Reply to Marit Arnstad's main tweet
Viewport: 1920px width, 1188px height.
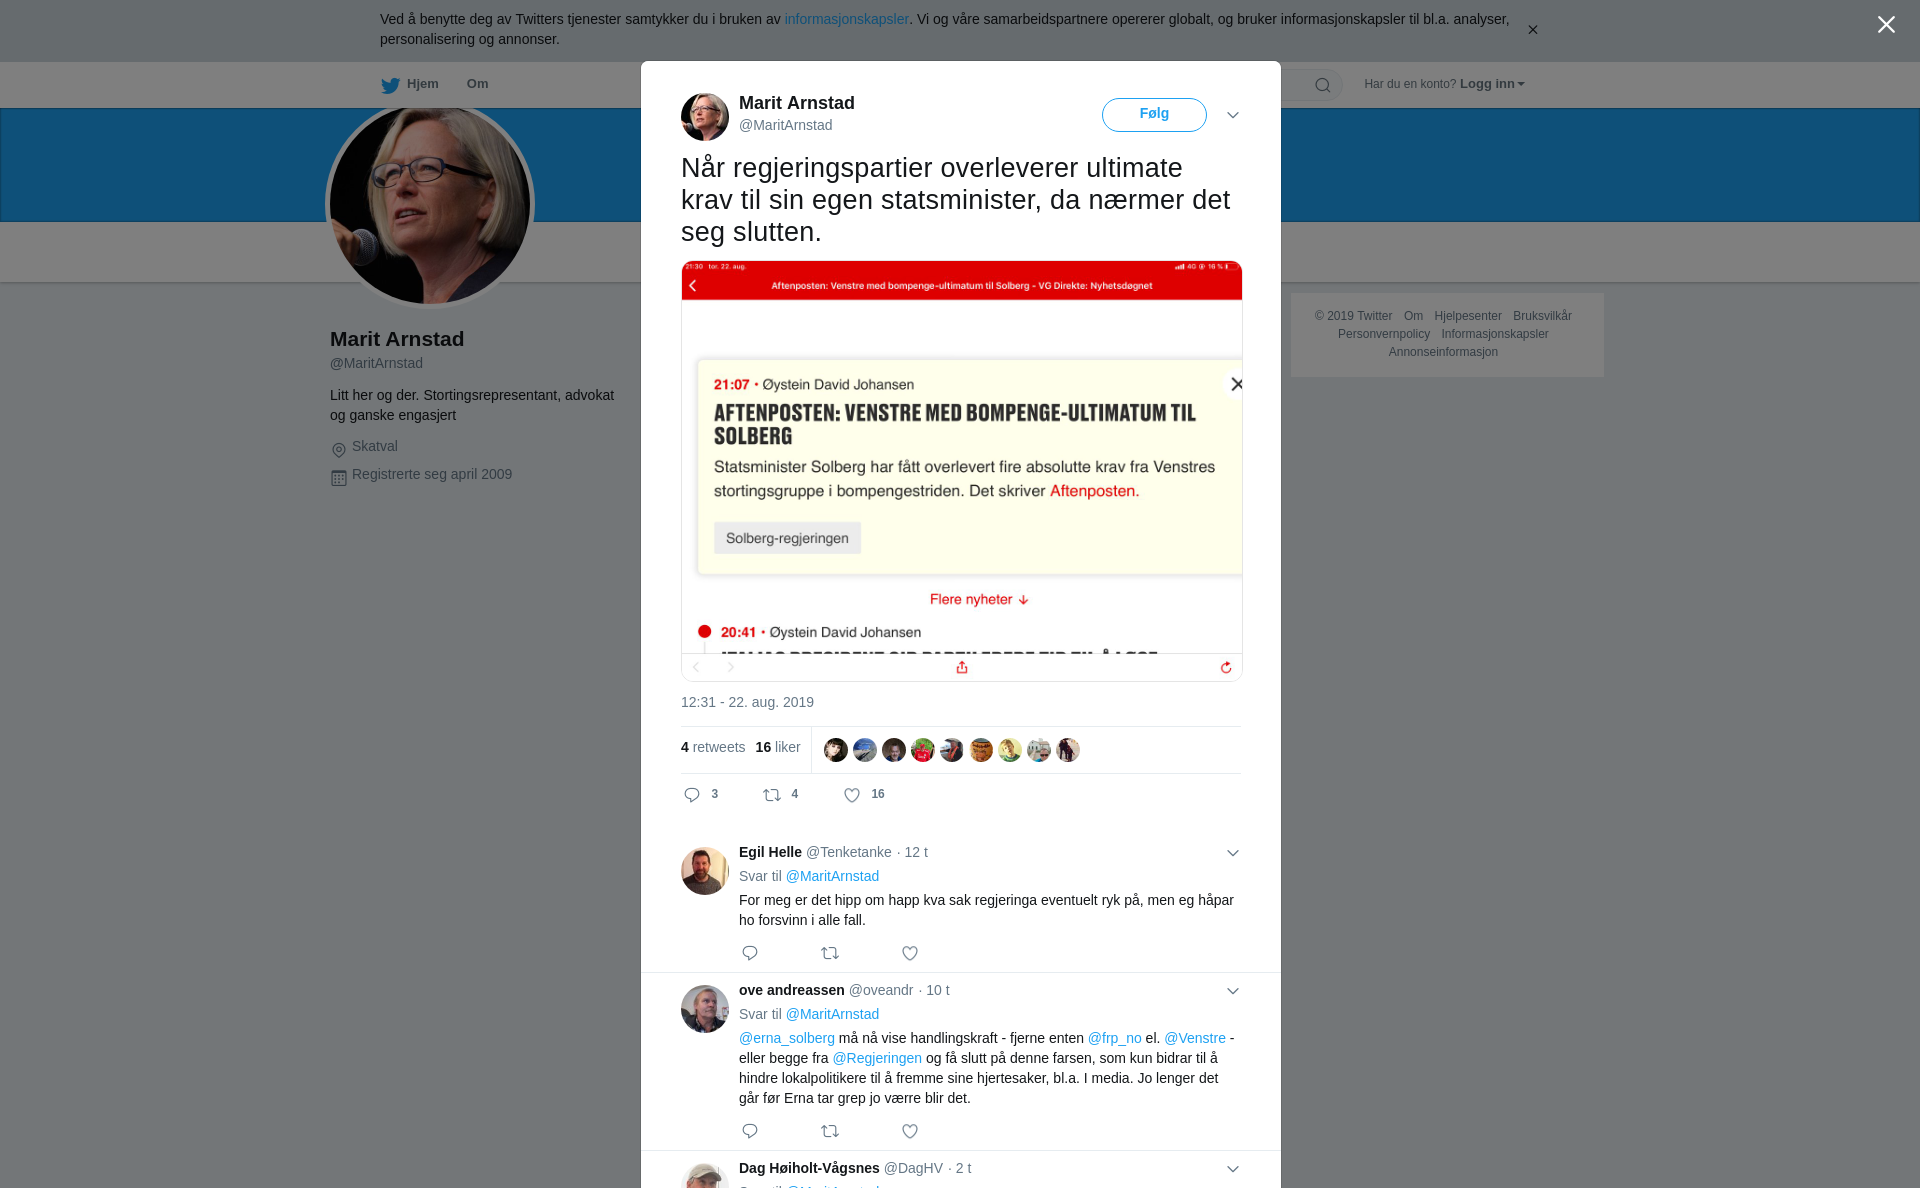click(692, 795)
